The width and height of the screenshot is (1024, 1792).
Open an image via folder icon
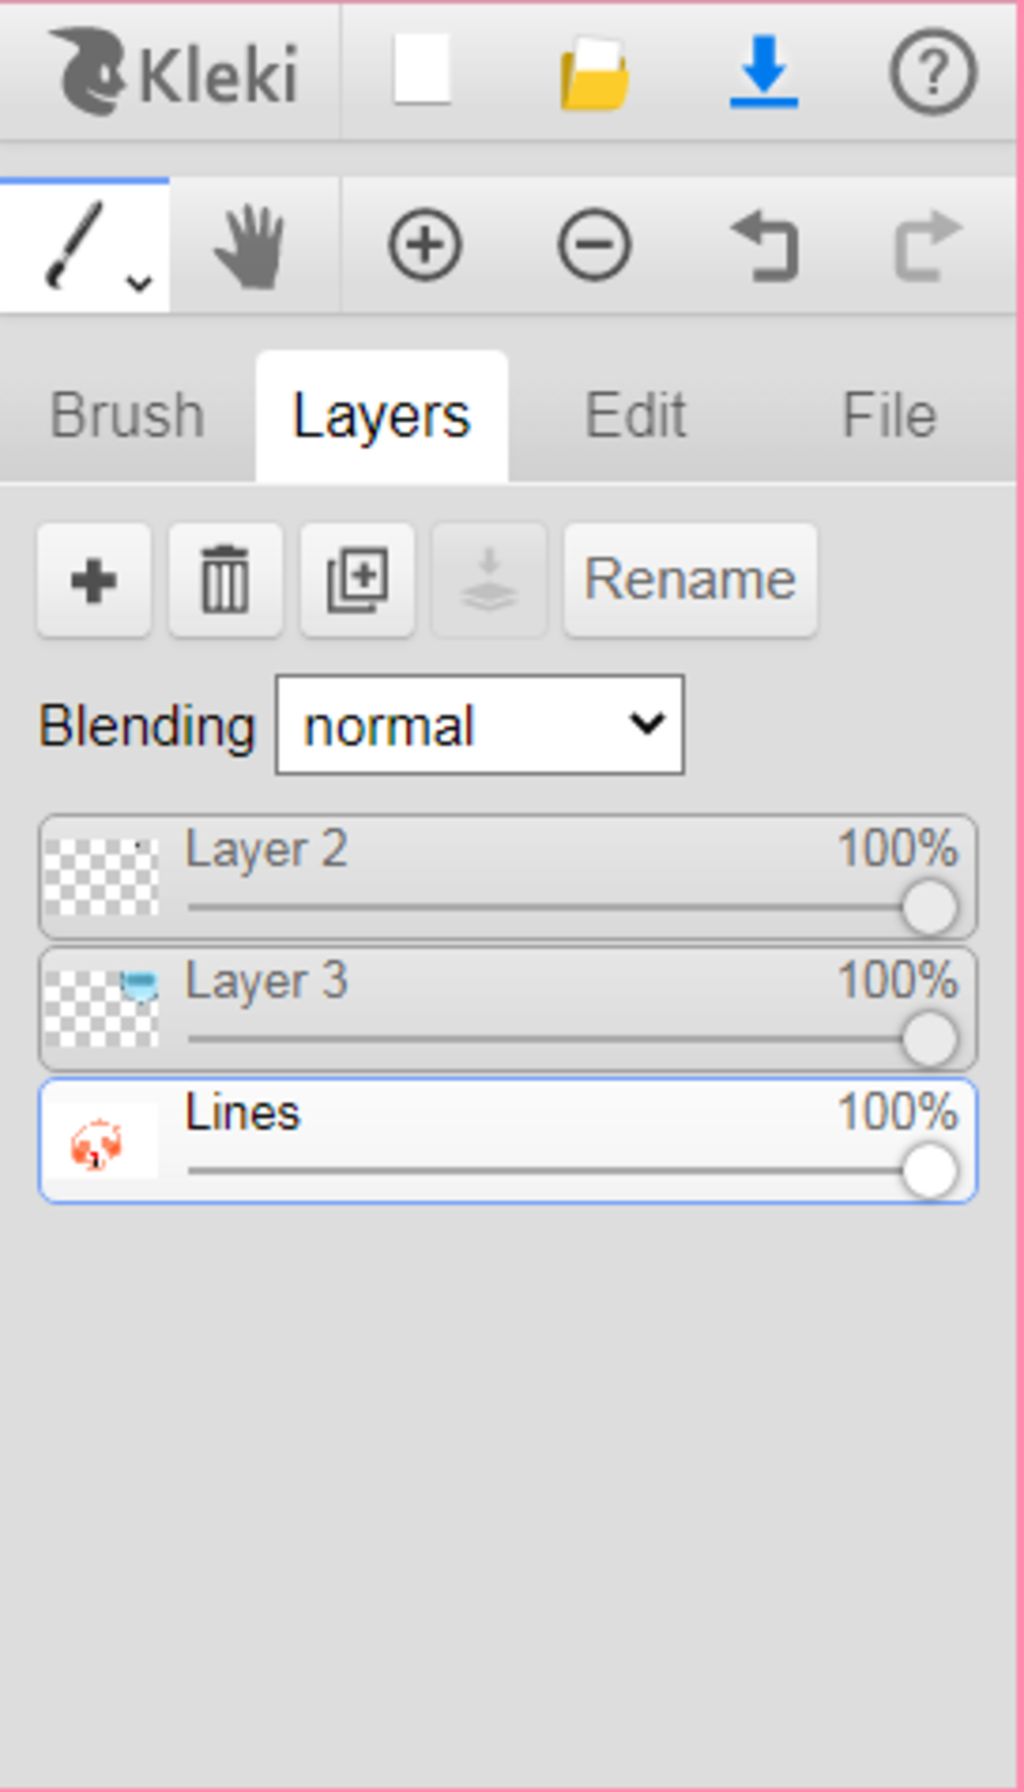point(594,72)
